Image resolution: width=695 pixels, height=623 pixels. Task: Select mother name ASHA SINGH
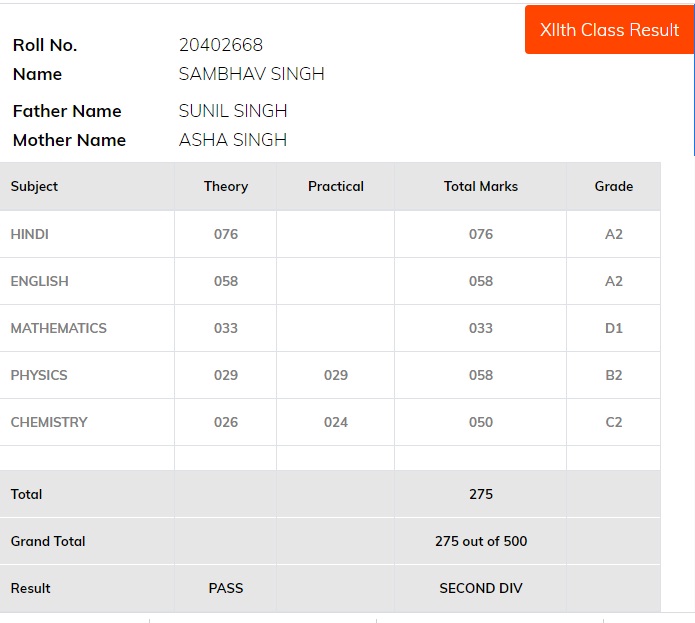click(233, 140)
